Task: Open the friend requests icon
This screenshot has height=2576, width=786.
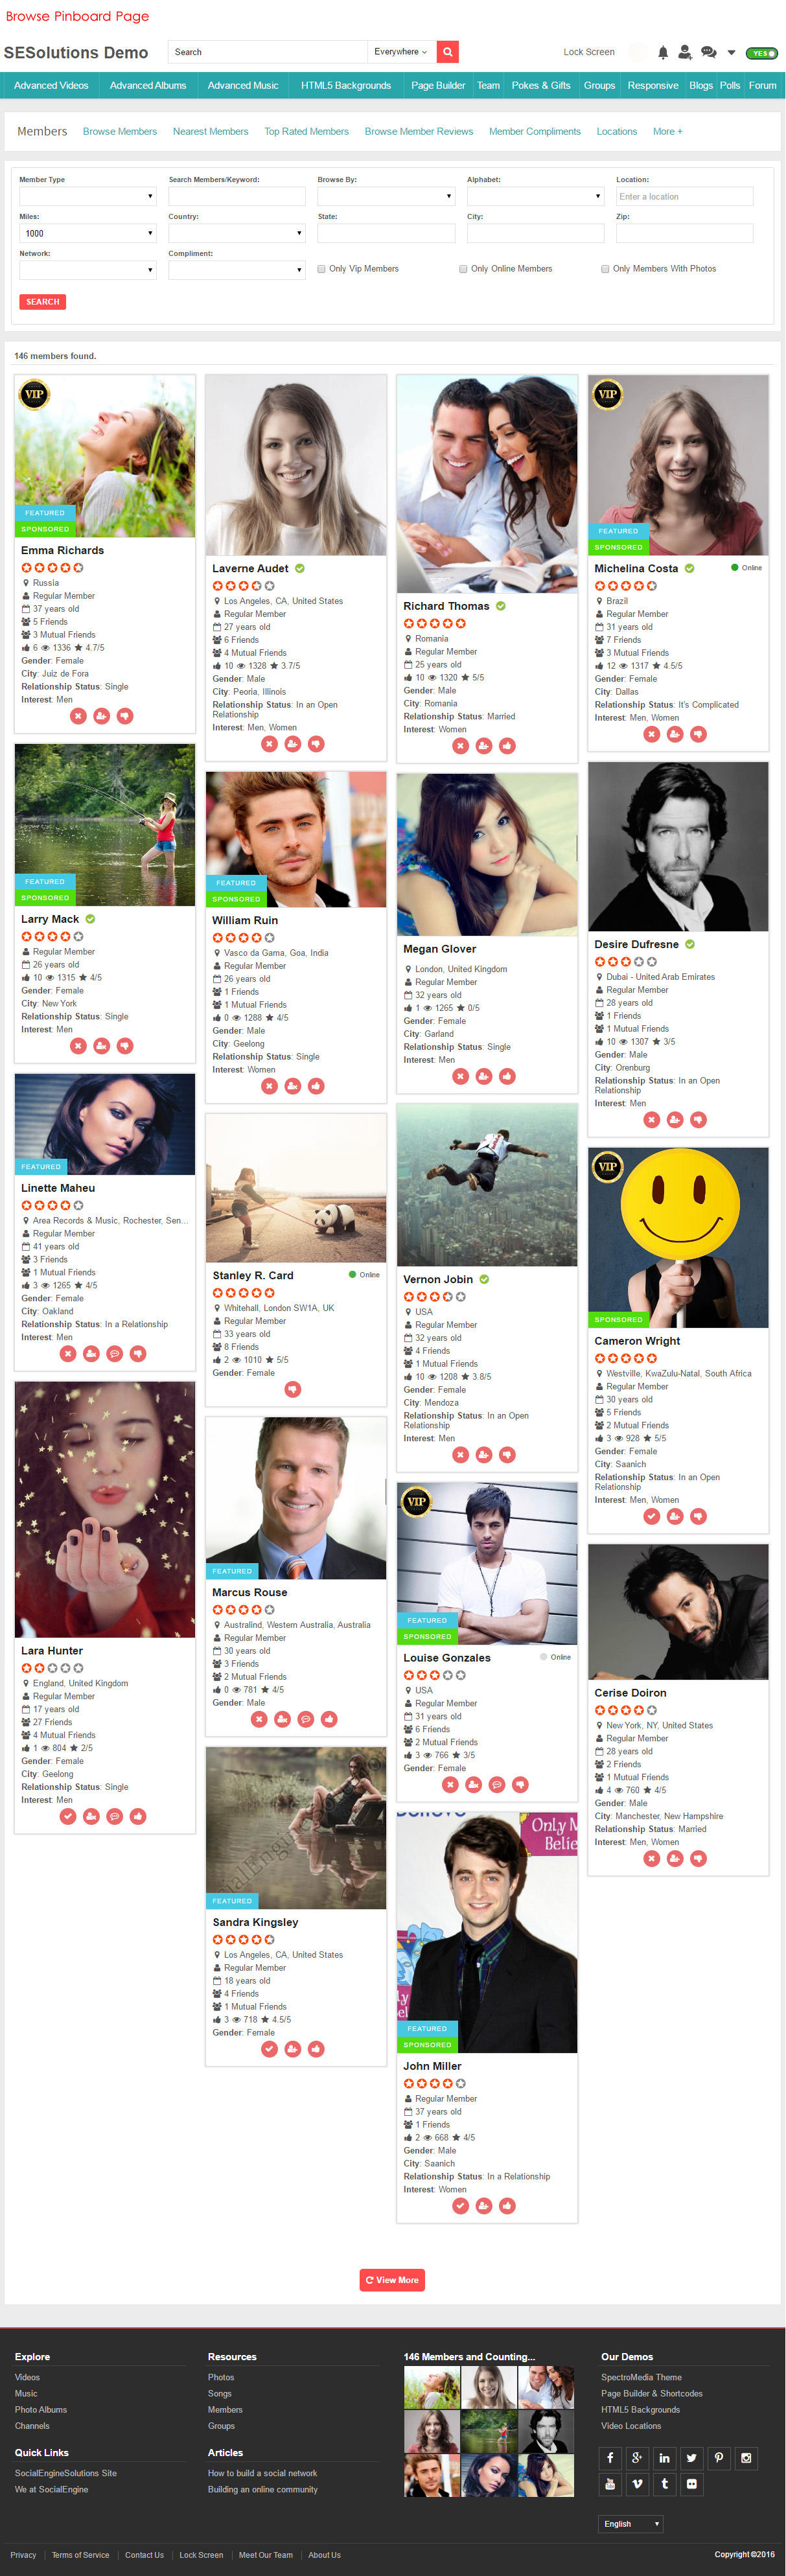Action: point(685,52)
